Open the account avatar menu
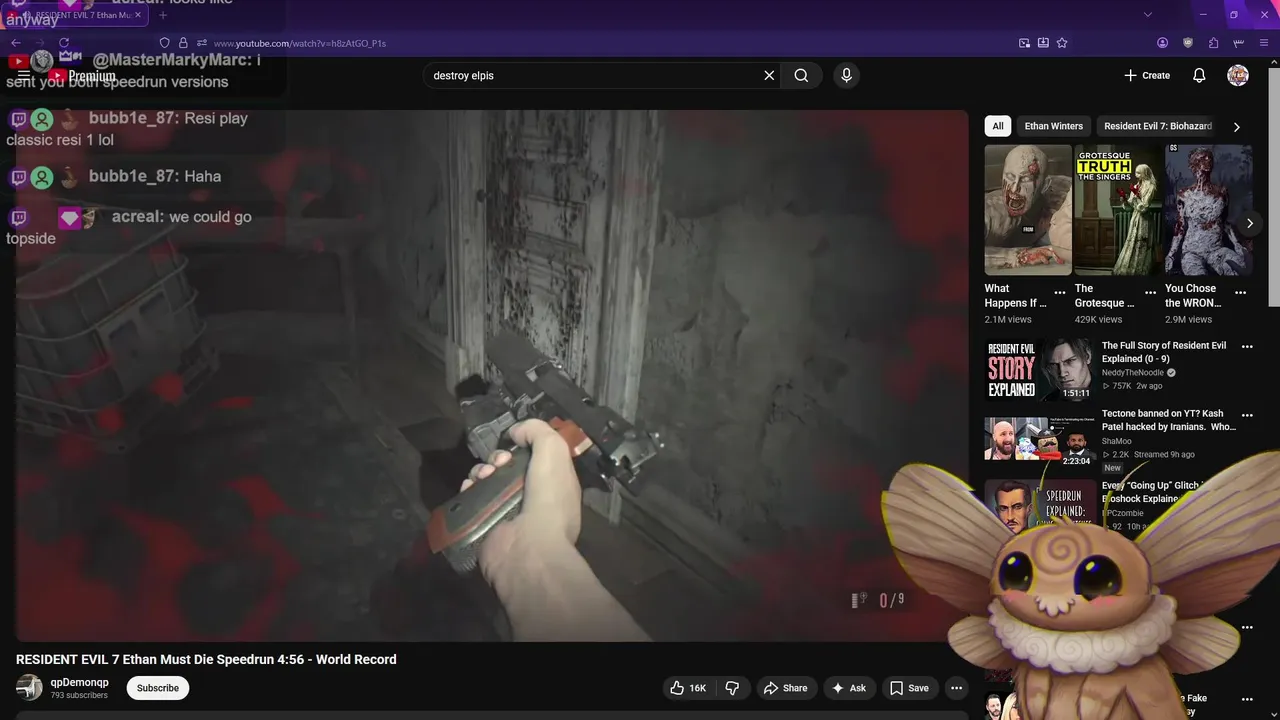Image resolution: width=1280 pixels, height=720 pixels. [1238, 75]
